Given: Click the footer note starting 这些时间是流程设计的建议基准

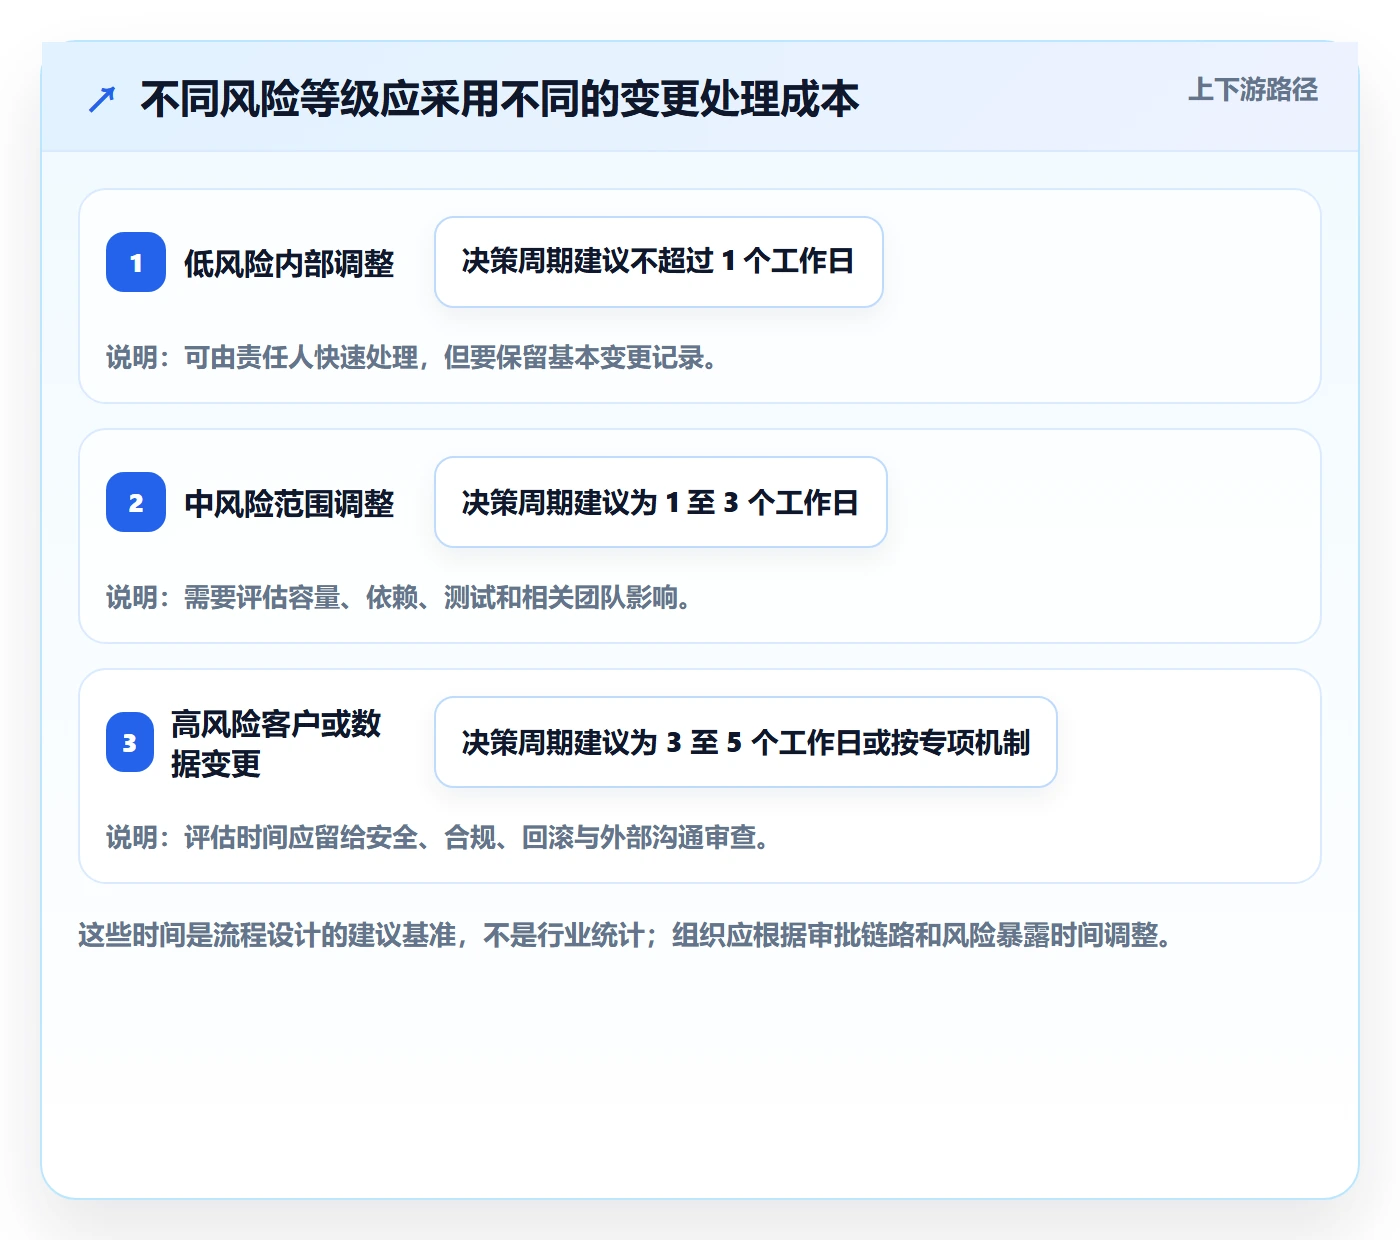Looking at the screenshot, I should (626, 936).
